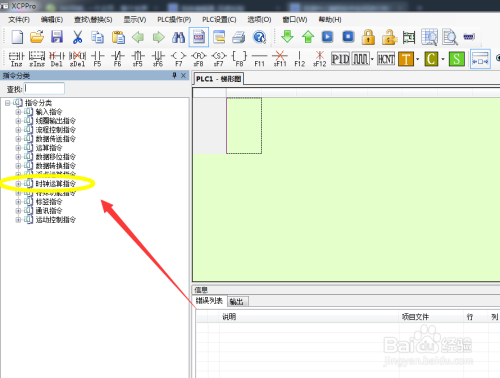
Task: Stop PLC with blue stop icon
Action: point(348,36)
